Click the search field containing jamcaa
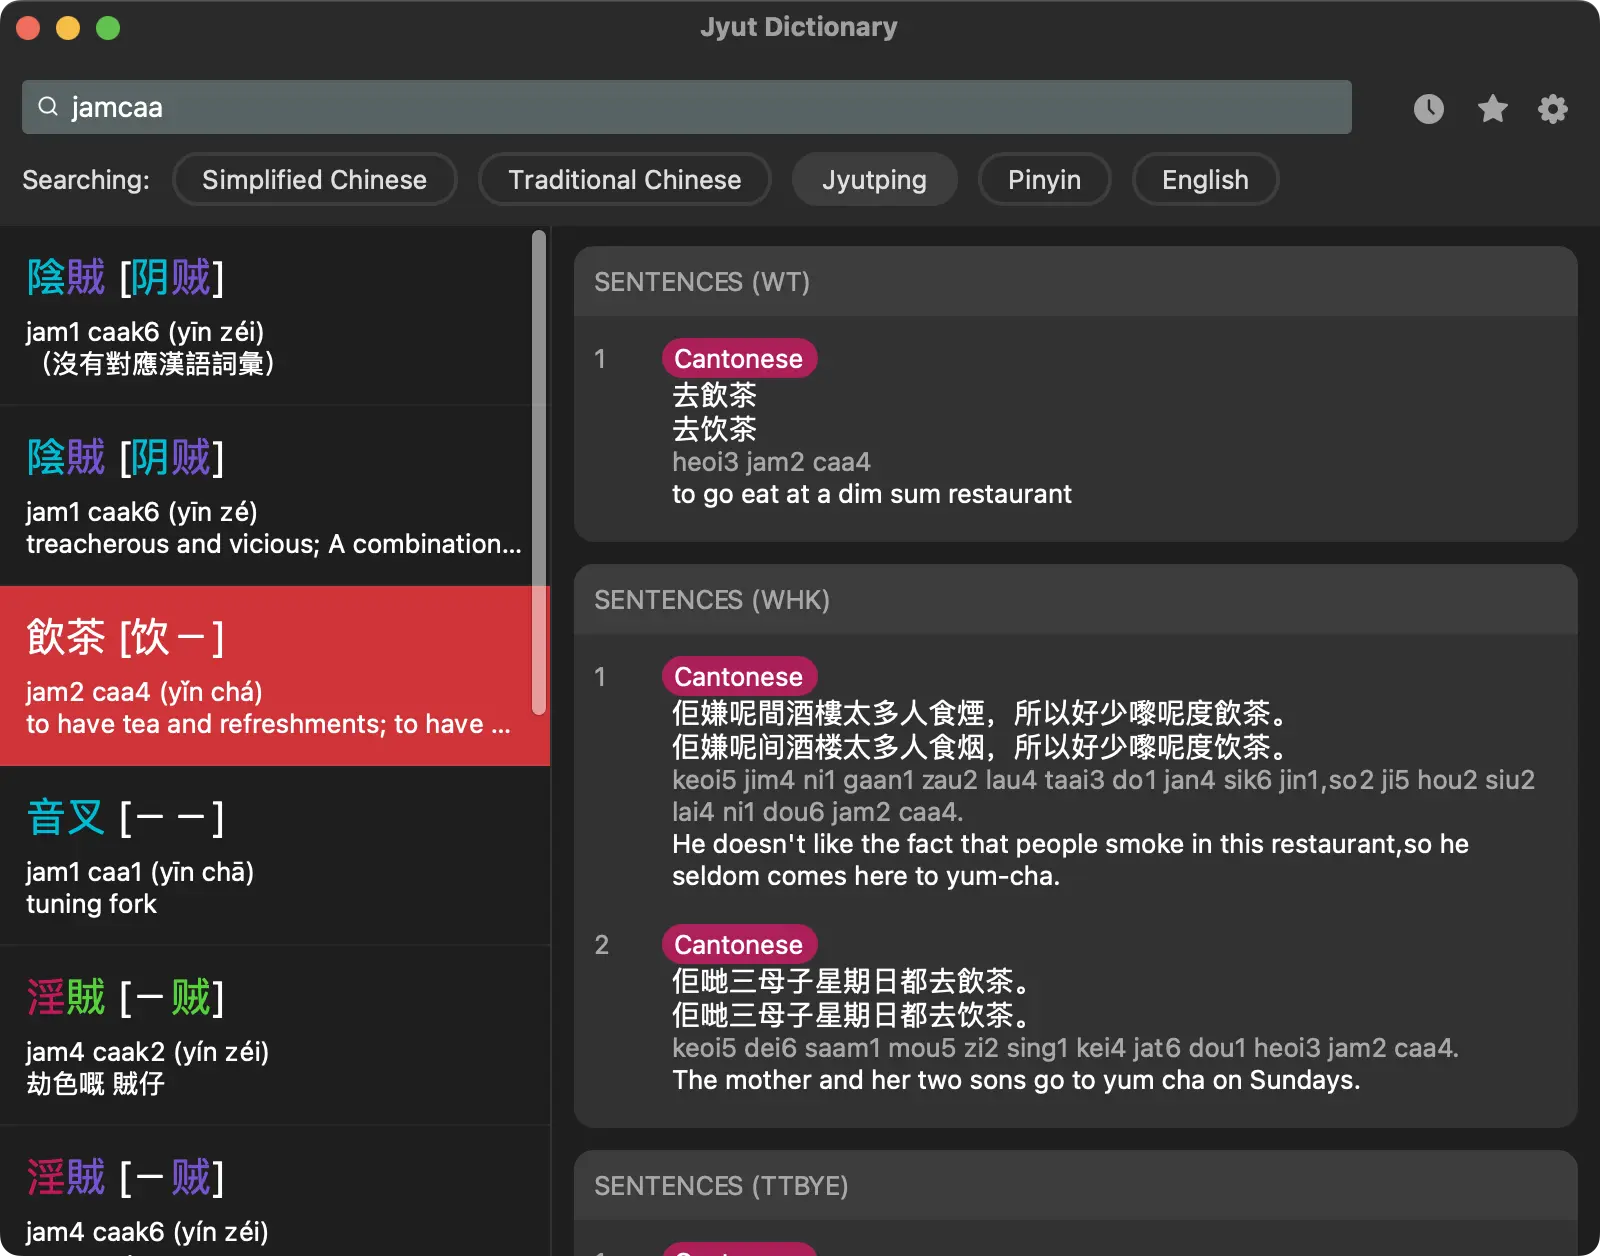Screen dimensions: 1600x1256 pos(687,107)
